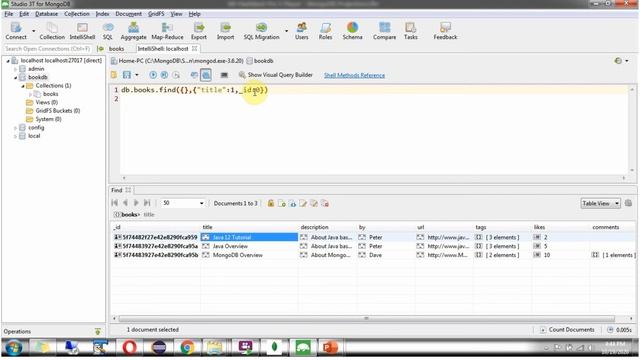Switch to the books tab
Image resolution: width=640 pixels, height=360 pixels.
116,49
